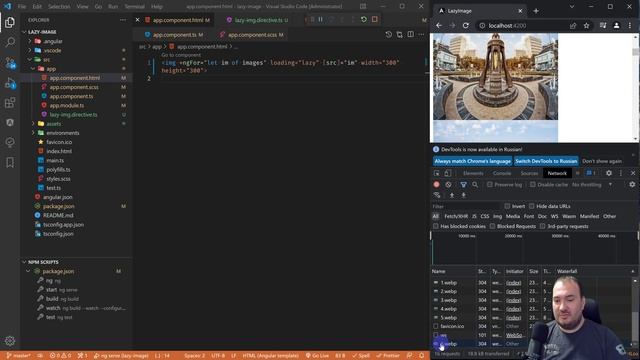
Task: Toggle DevTools device toolbar icon
Action: (x=448, y=173)
